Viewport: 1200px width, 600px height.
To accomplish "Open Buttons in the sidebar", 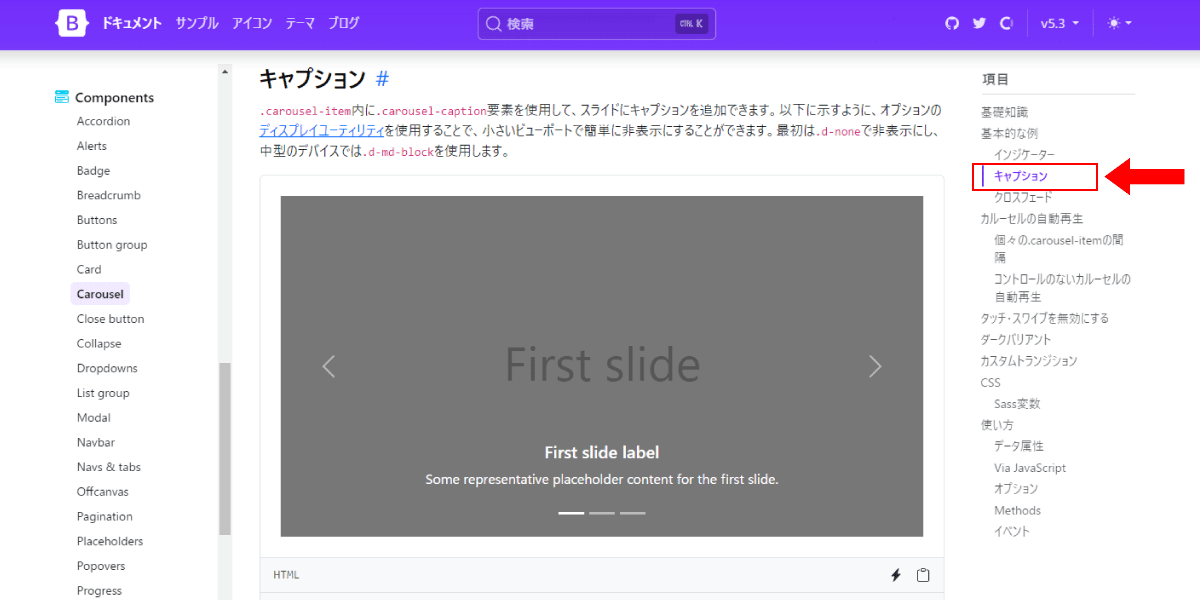I will 97,220.
